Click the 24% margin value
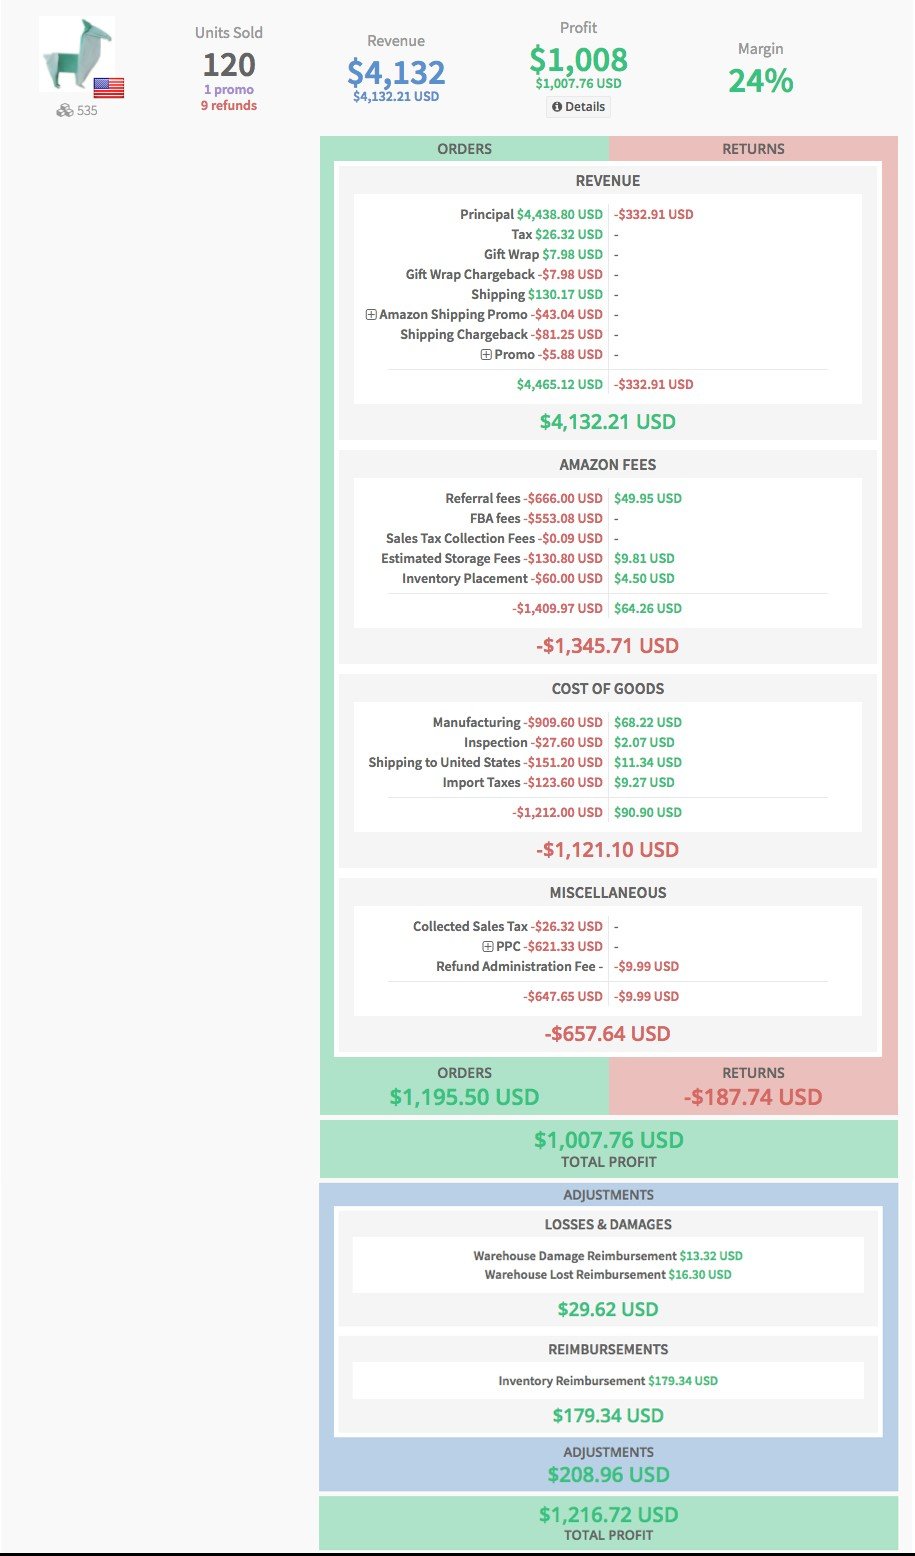 coord(761,80)
